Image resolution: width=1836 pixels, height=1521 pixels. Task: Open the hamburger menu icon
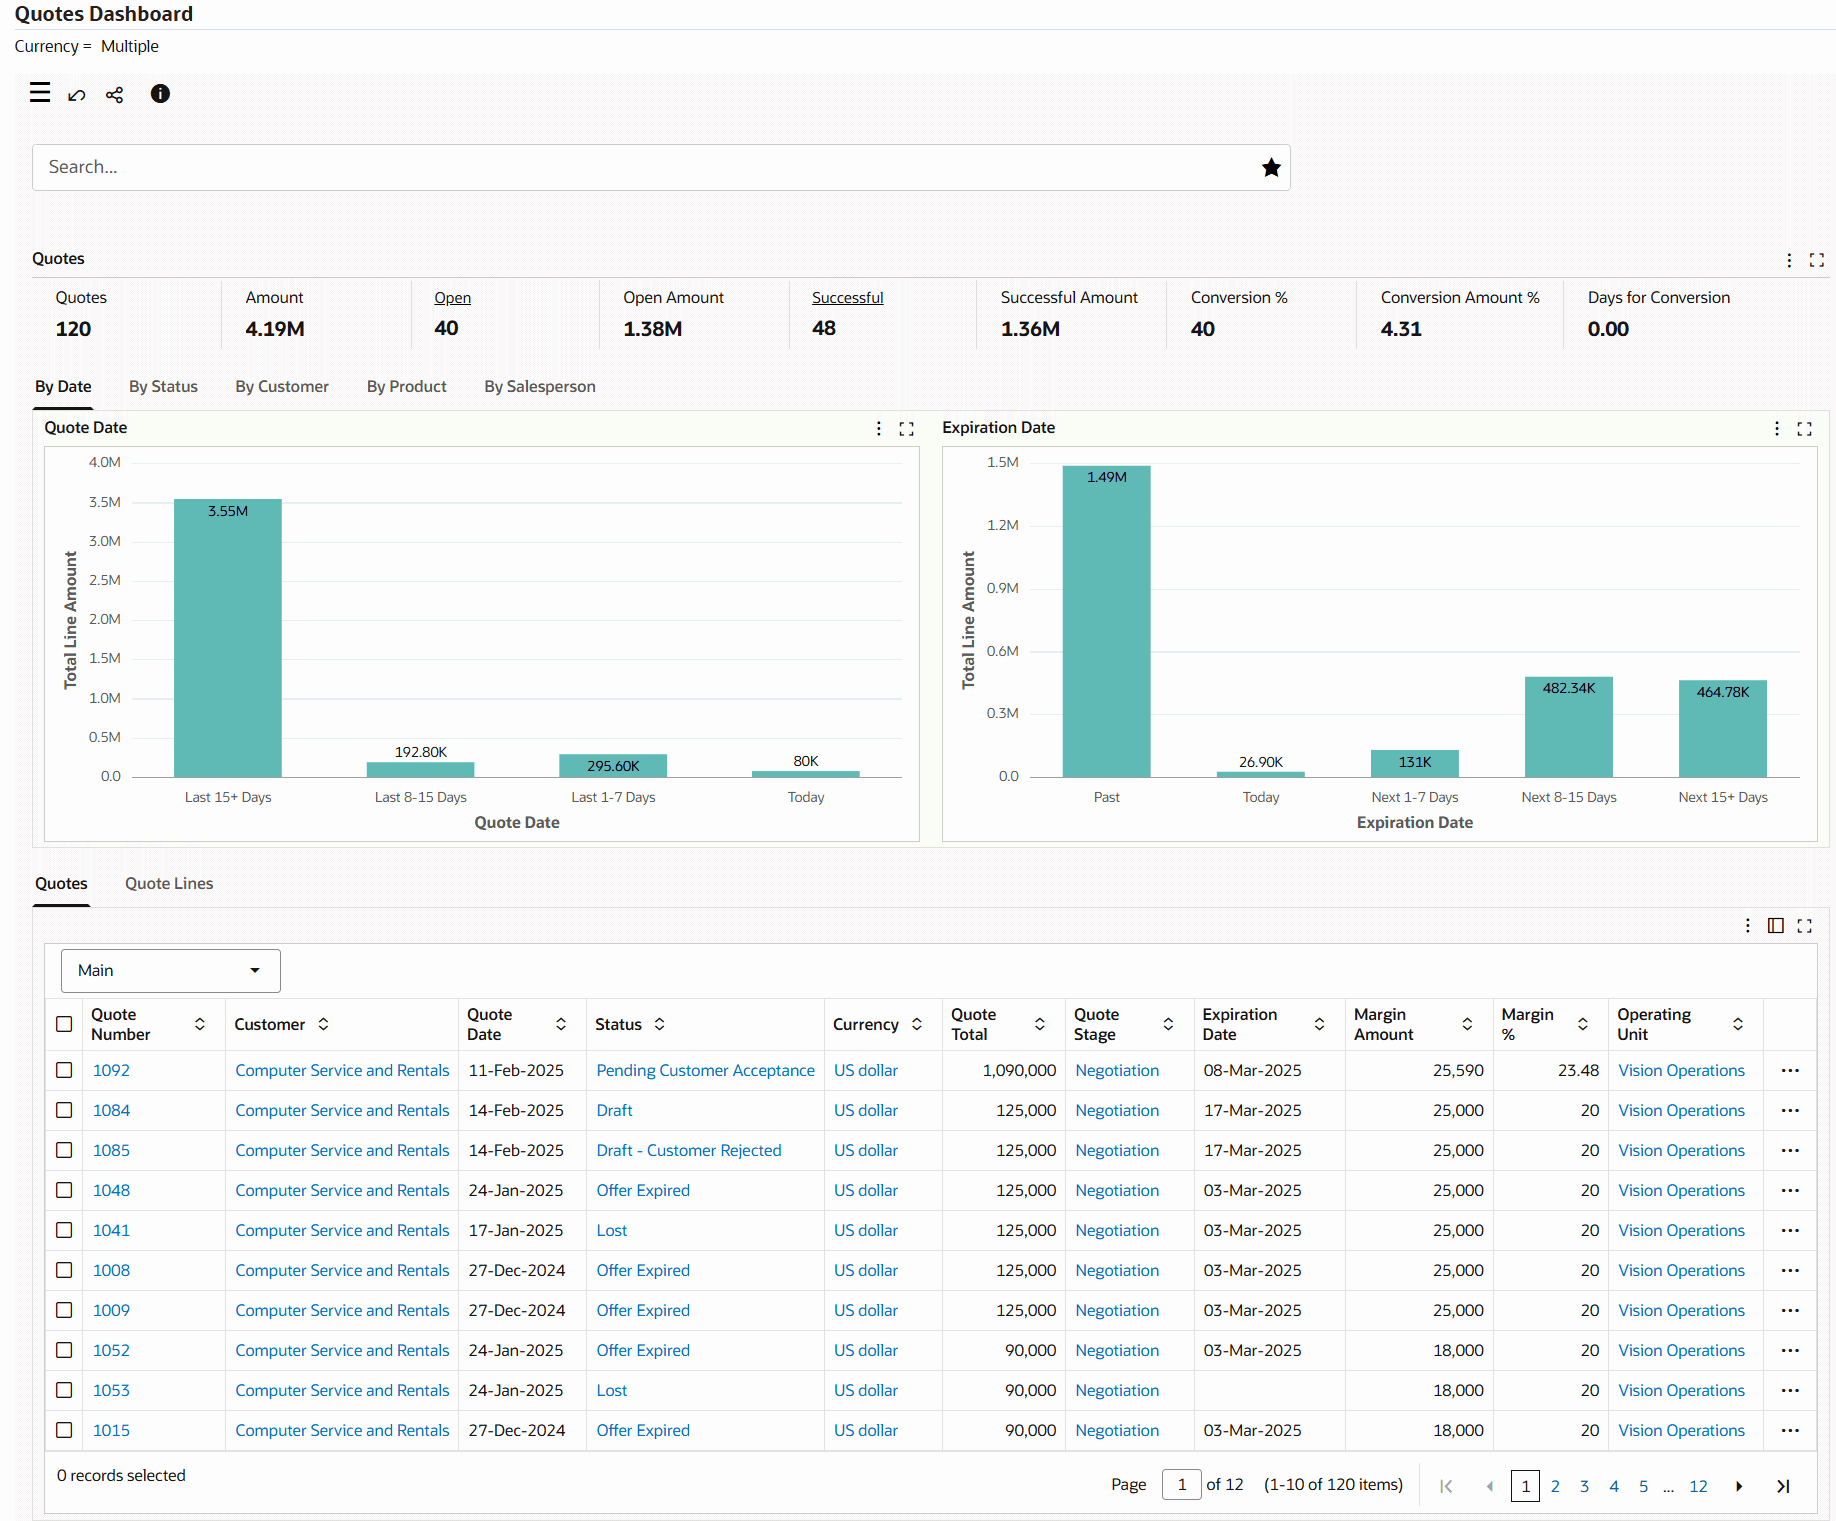pos(40,94)
